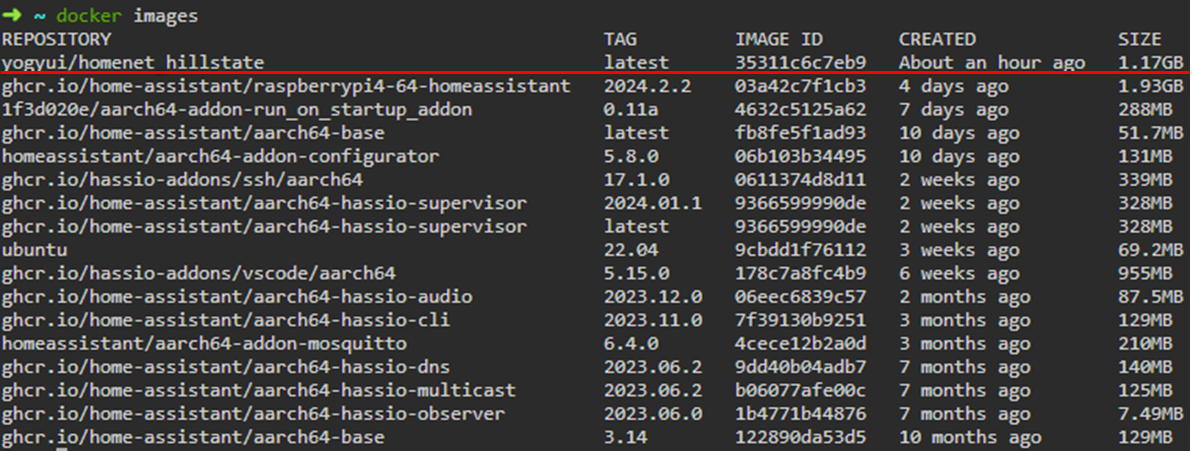Click the 87.5MB size value

1150,297
